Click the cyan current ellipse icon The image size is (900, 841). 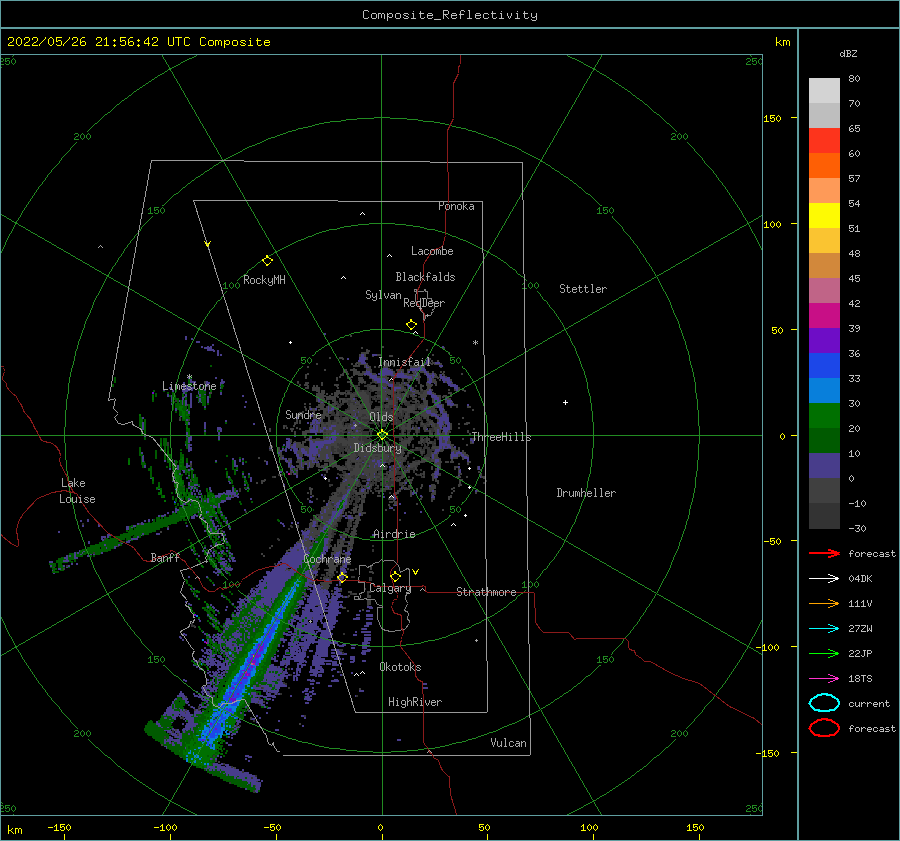coord(824,703)
